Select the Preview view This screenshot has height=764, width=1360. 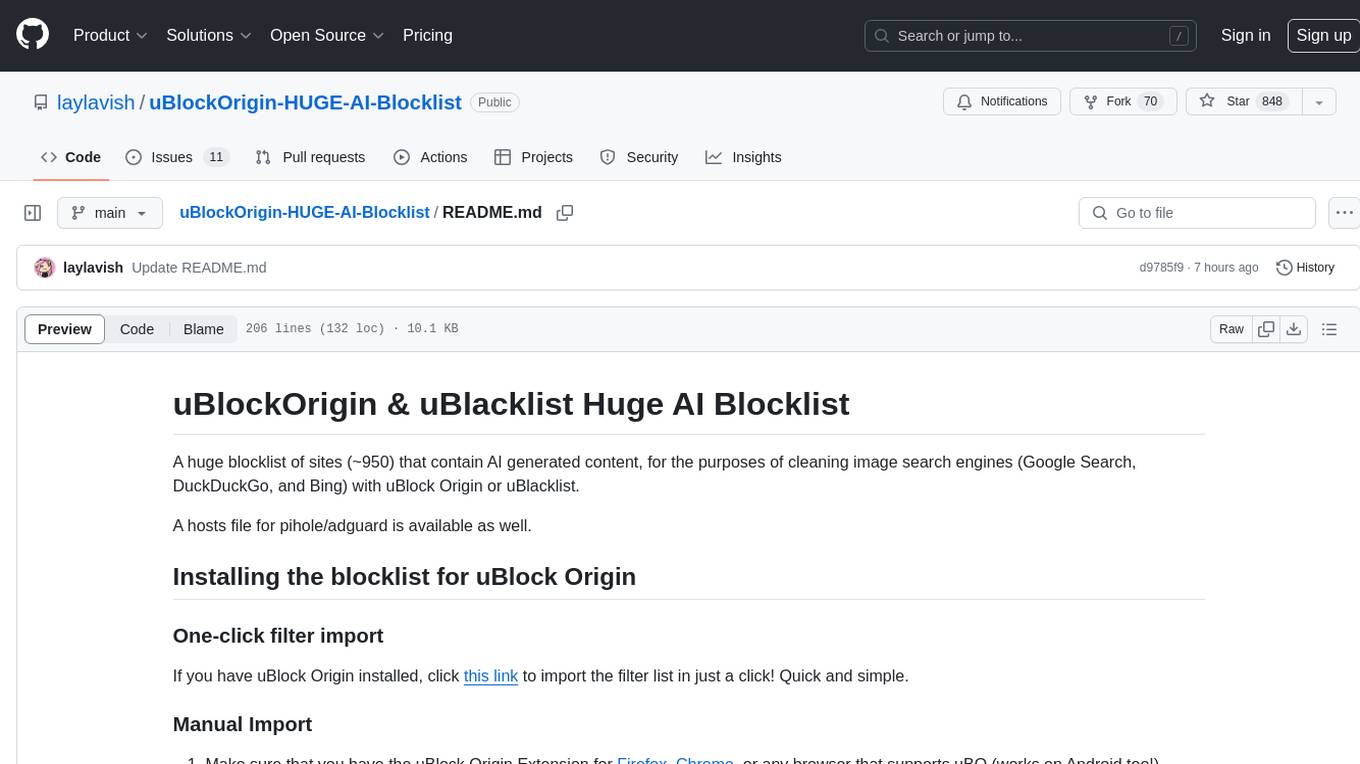65,329
